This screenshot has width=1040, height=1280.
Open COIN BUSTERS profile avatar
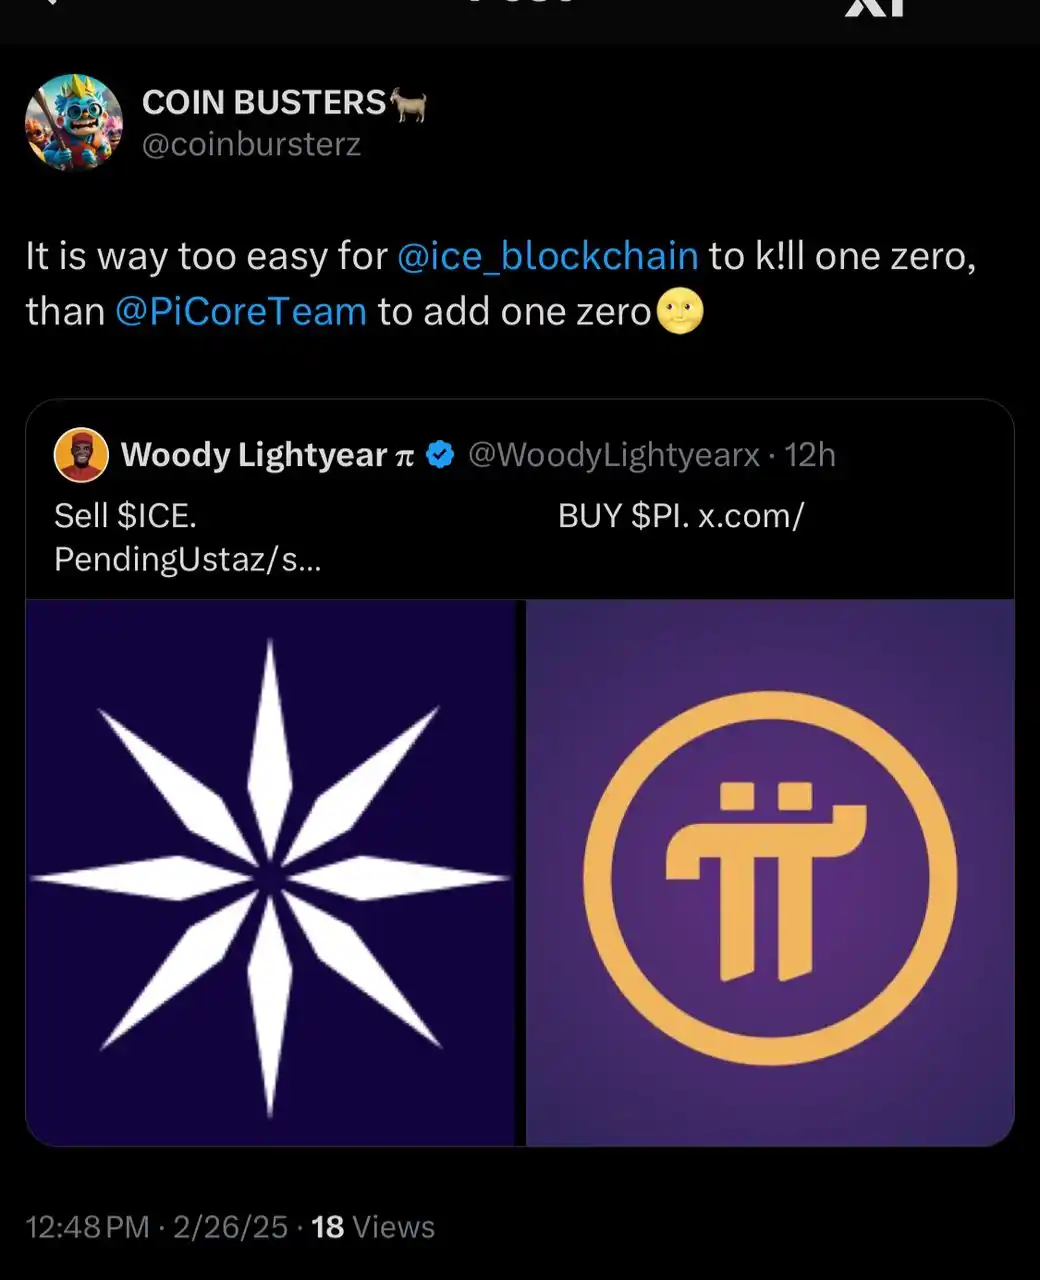(x=74, y=123)
